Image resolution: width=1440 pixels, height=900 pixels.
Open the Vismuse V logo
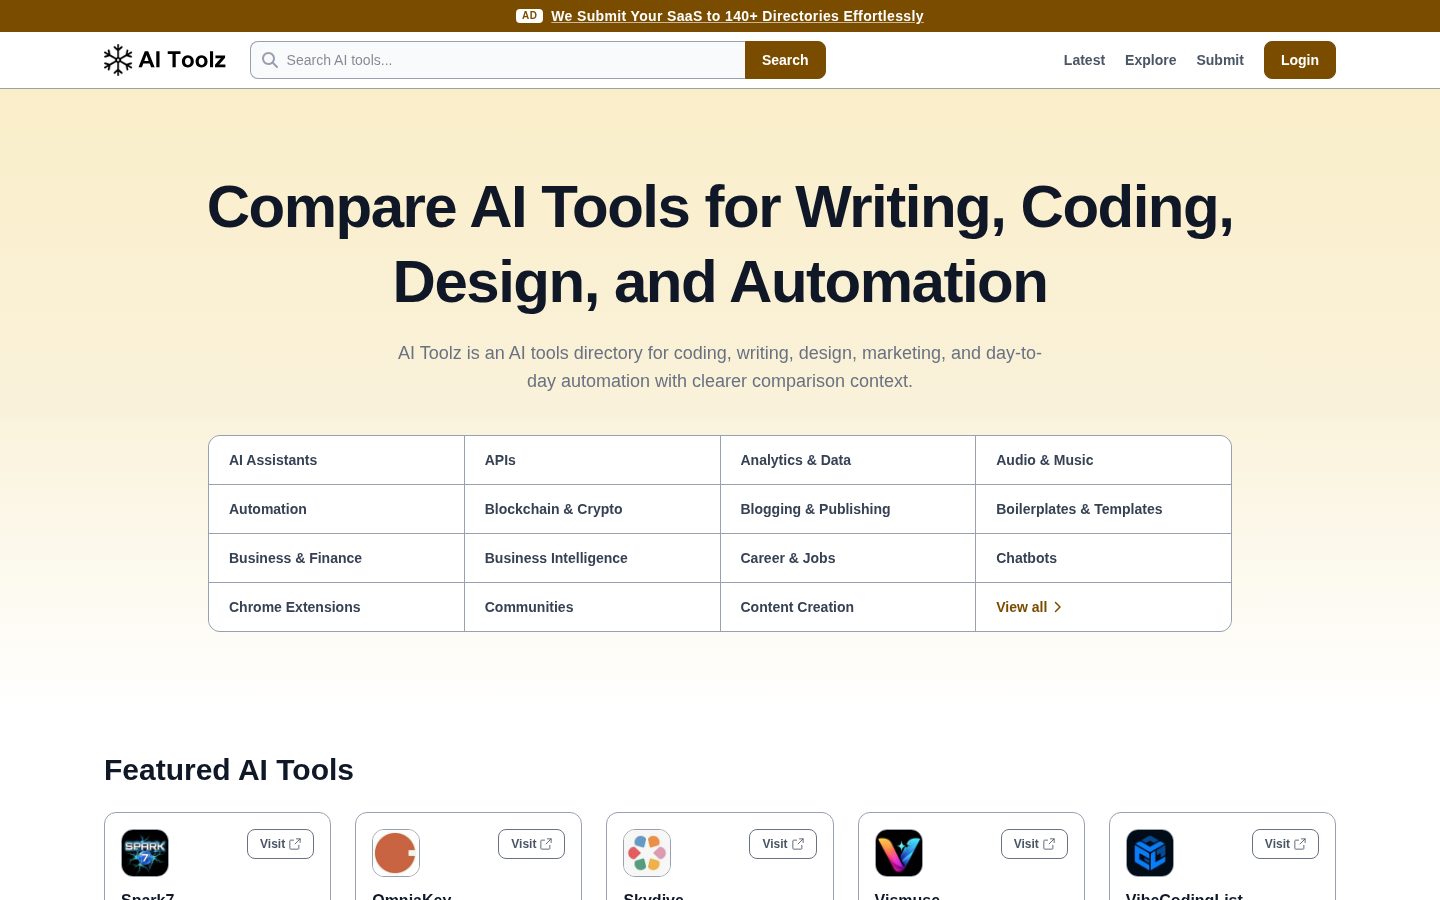coord(899,853)
